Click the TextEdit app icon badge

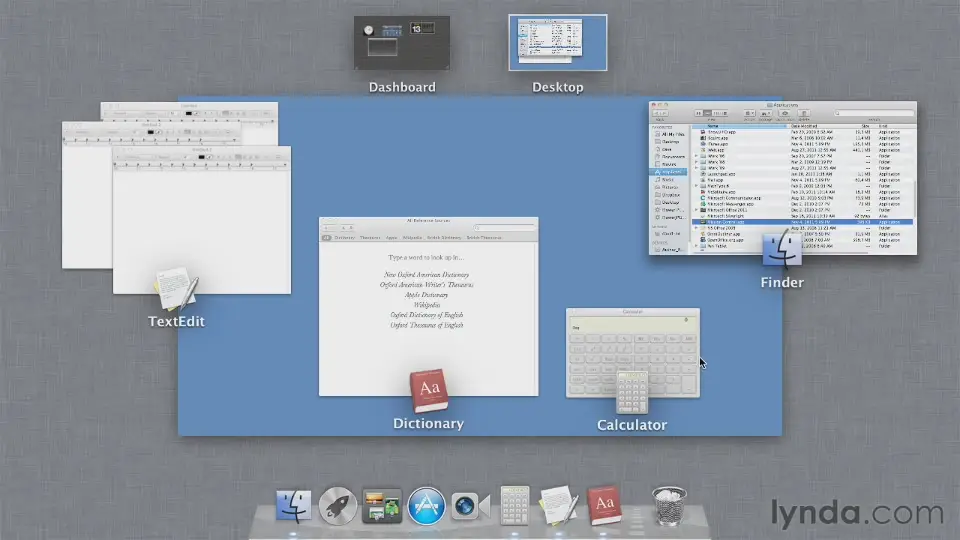176,288
